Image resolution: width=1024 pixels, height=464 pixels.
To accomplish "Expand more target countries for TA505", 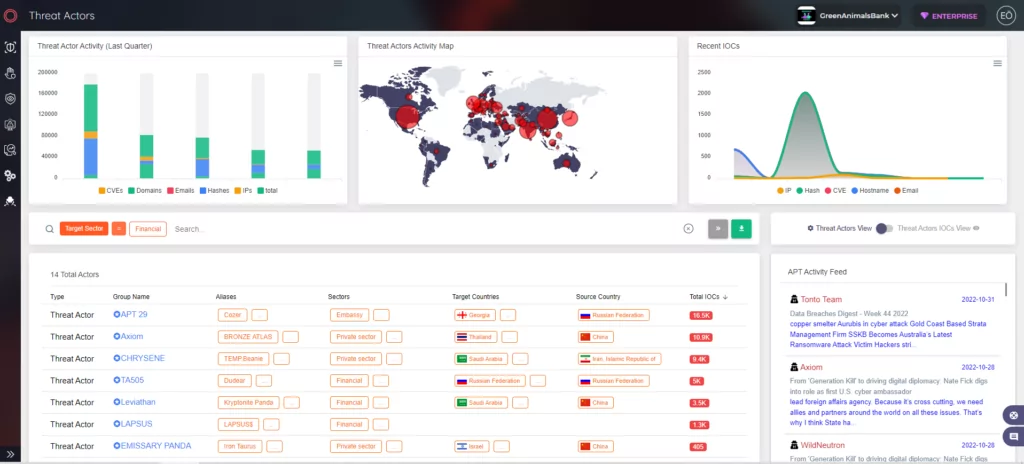I will point(537,380).
